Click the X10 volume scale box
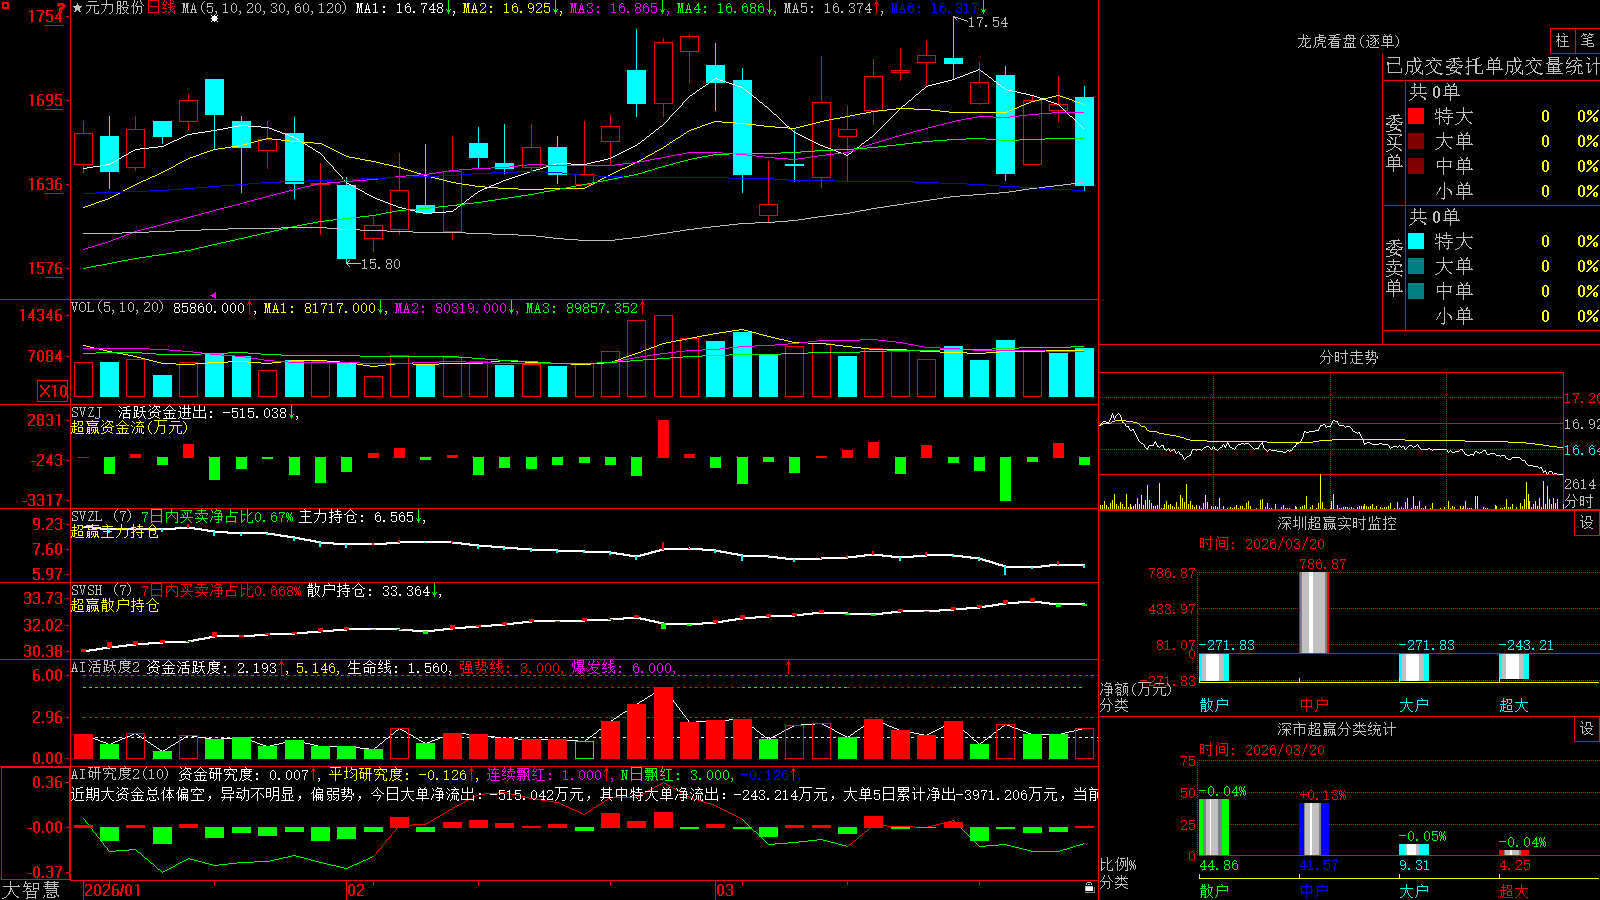Screen dimensions: 1600x900 [53, 391]
